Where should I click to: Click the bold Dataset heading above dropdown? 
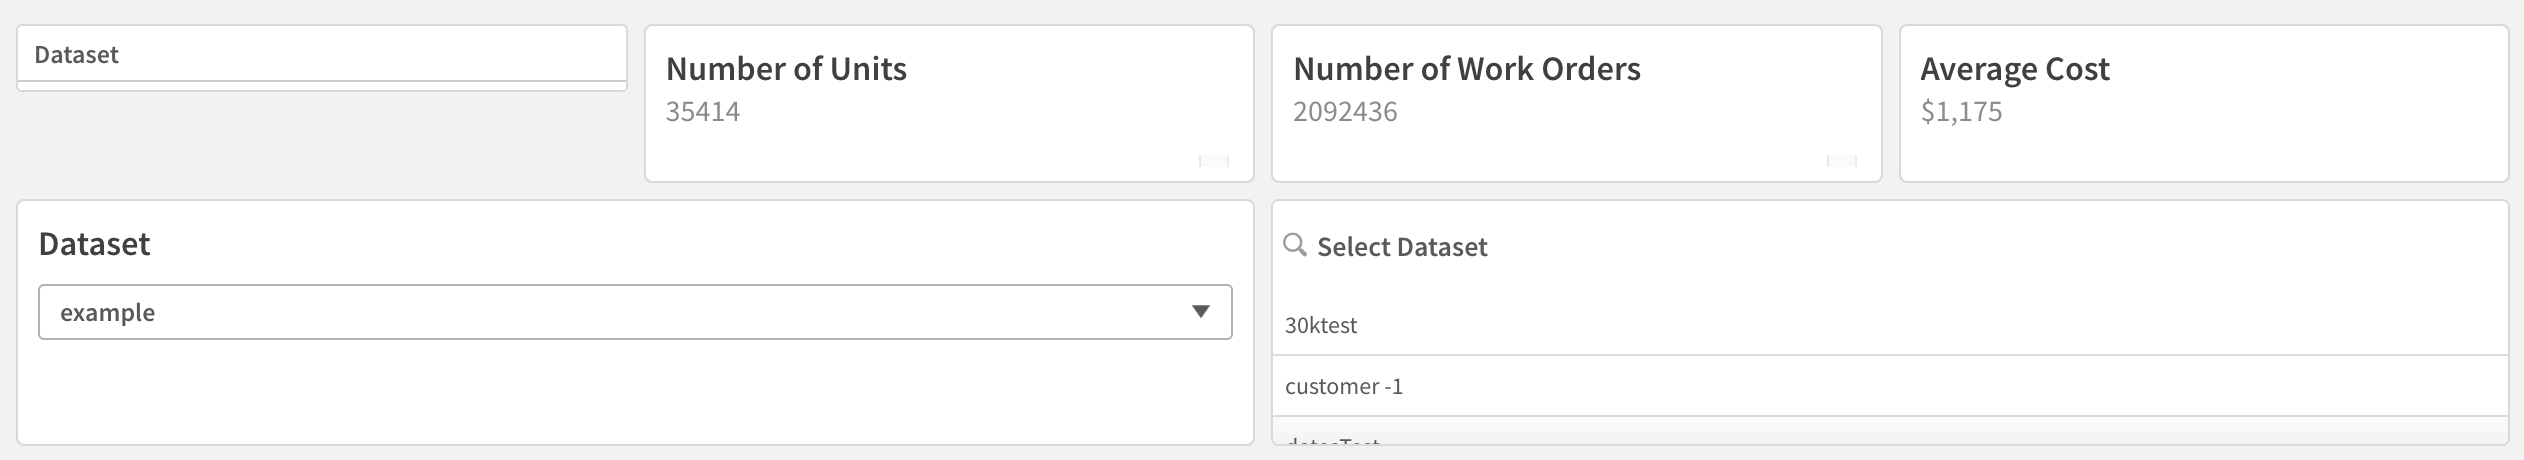pos(94,244)
